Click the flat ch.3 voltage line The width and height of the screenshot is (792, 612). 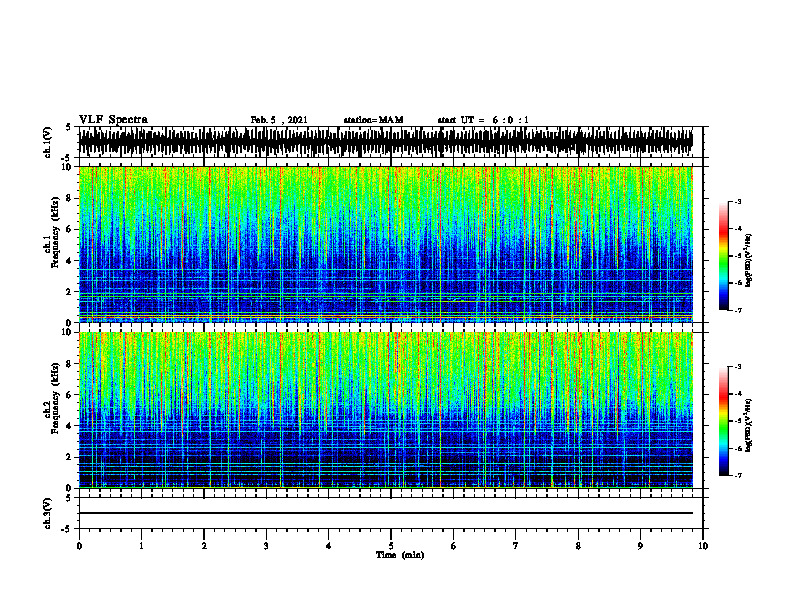pyautogui.click(x=386, y=513)
